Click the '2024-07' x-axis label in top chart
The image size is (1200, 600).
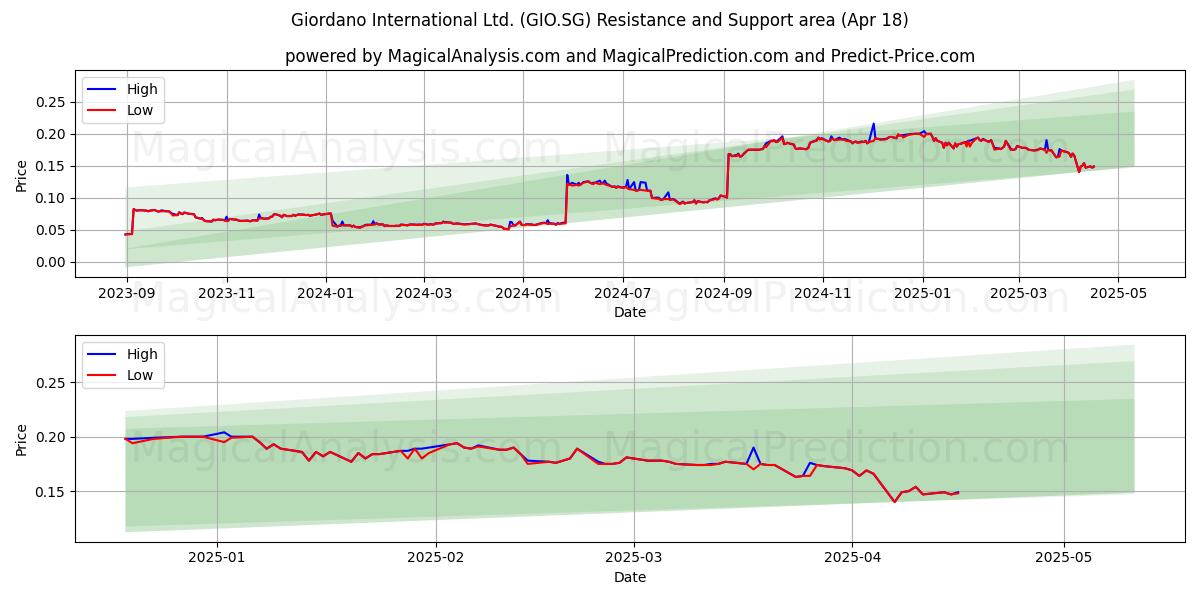[x=624, y=294]
